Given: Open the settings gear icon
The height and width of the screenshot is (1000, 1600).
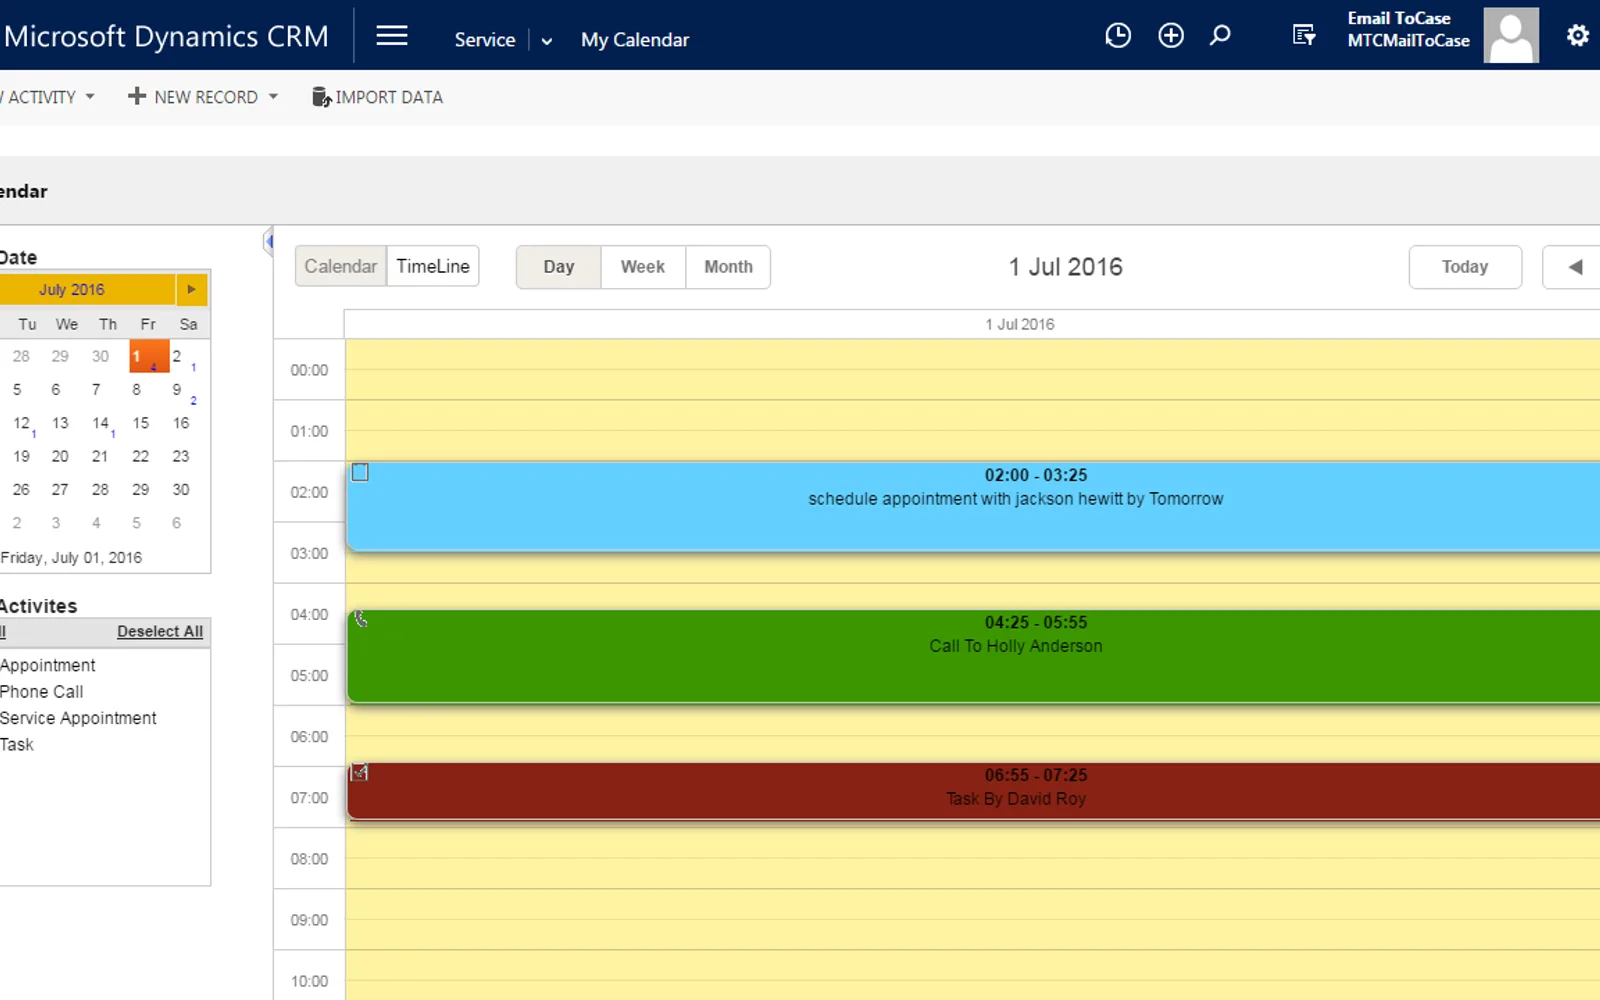Looking at the screenshot, I should pos(1578,36).
